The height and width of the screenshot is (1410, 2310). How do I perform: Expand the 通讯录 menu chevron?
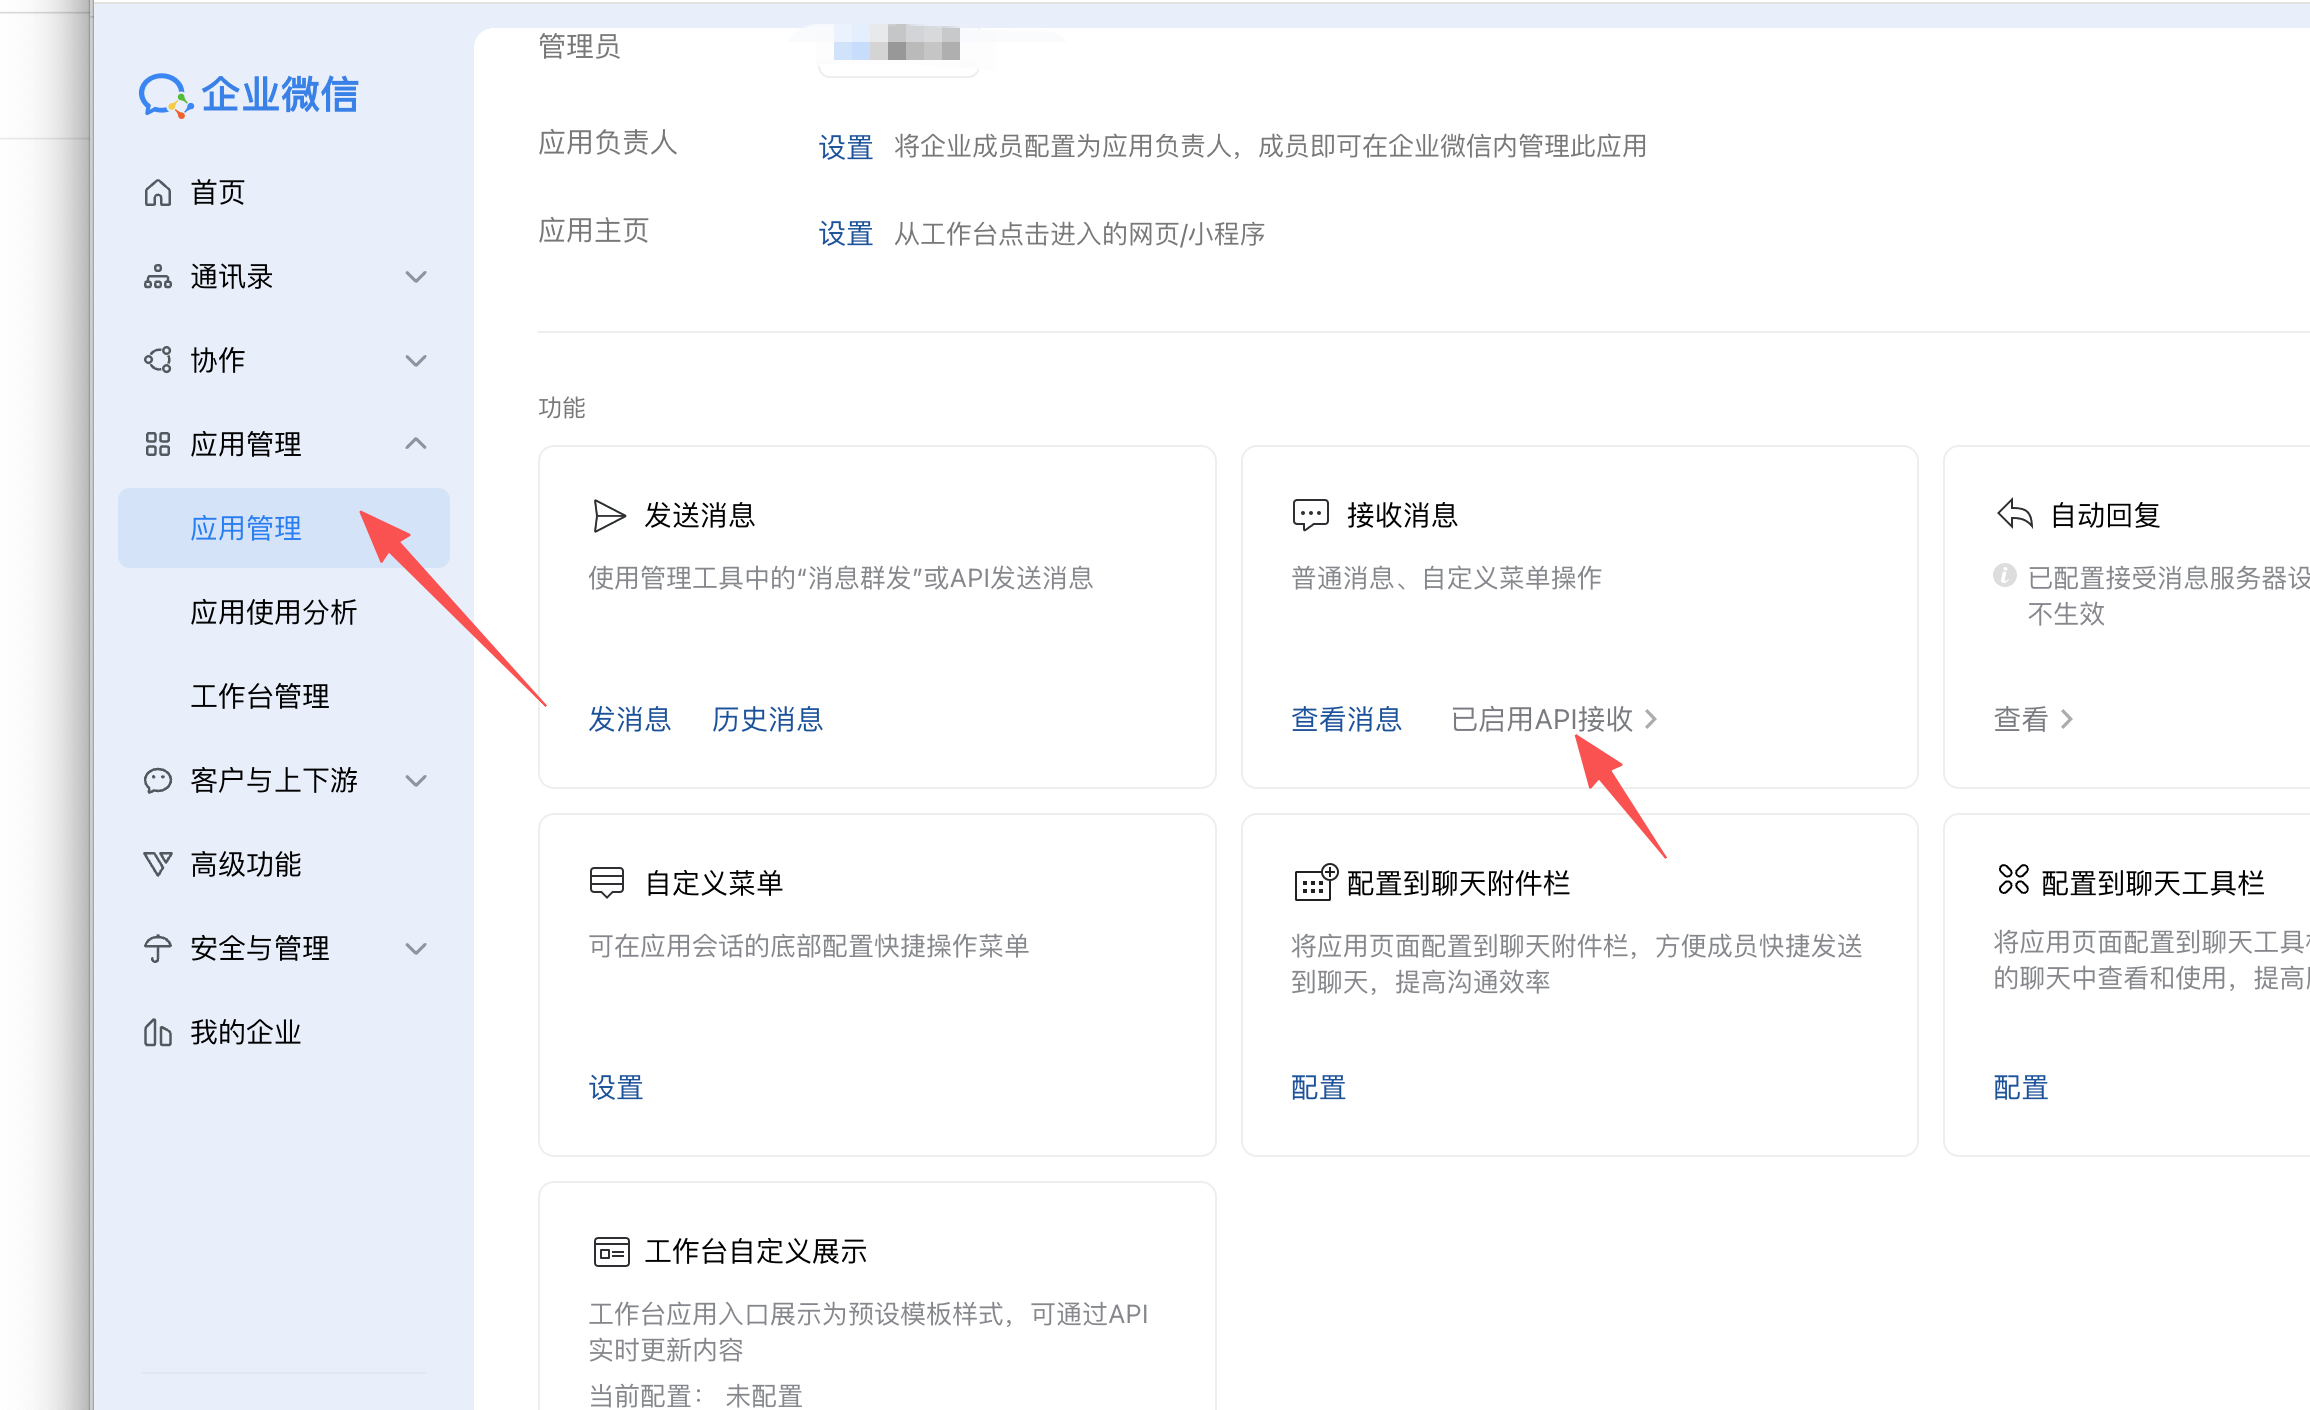[x=416, y=277]
